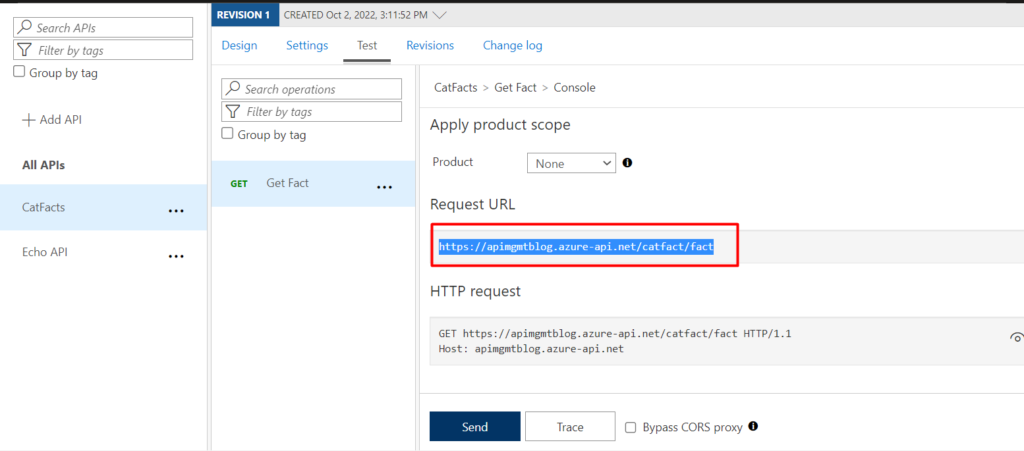Click the Product info icon

[x=628, y=163]
